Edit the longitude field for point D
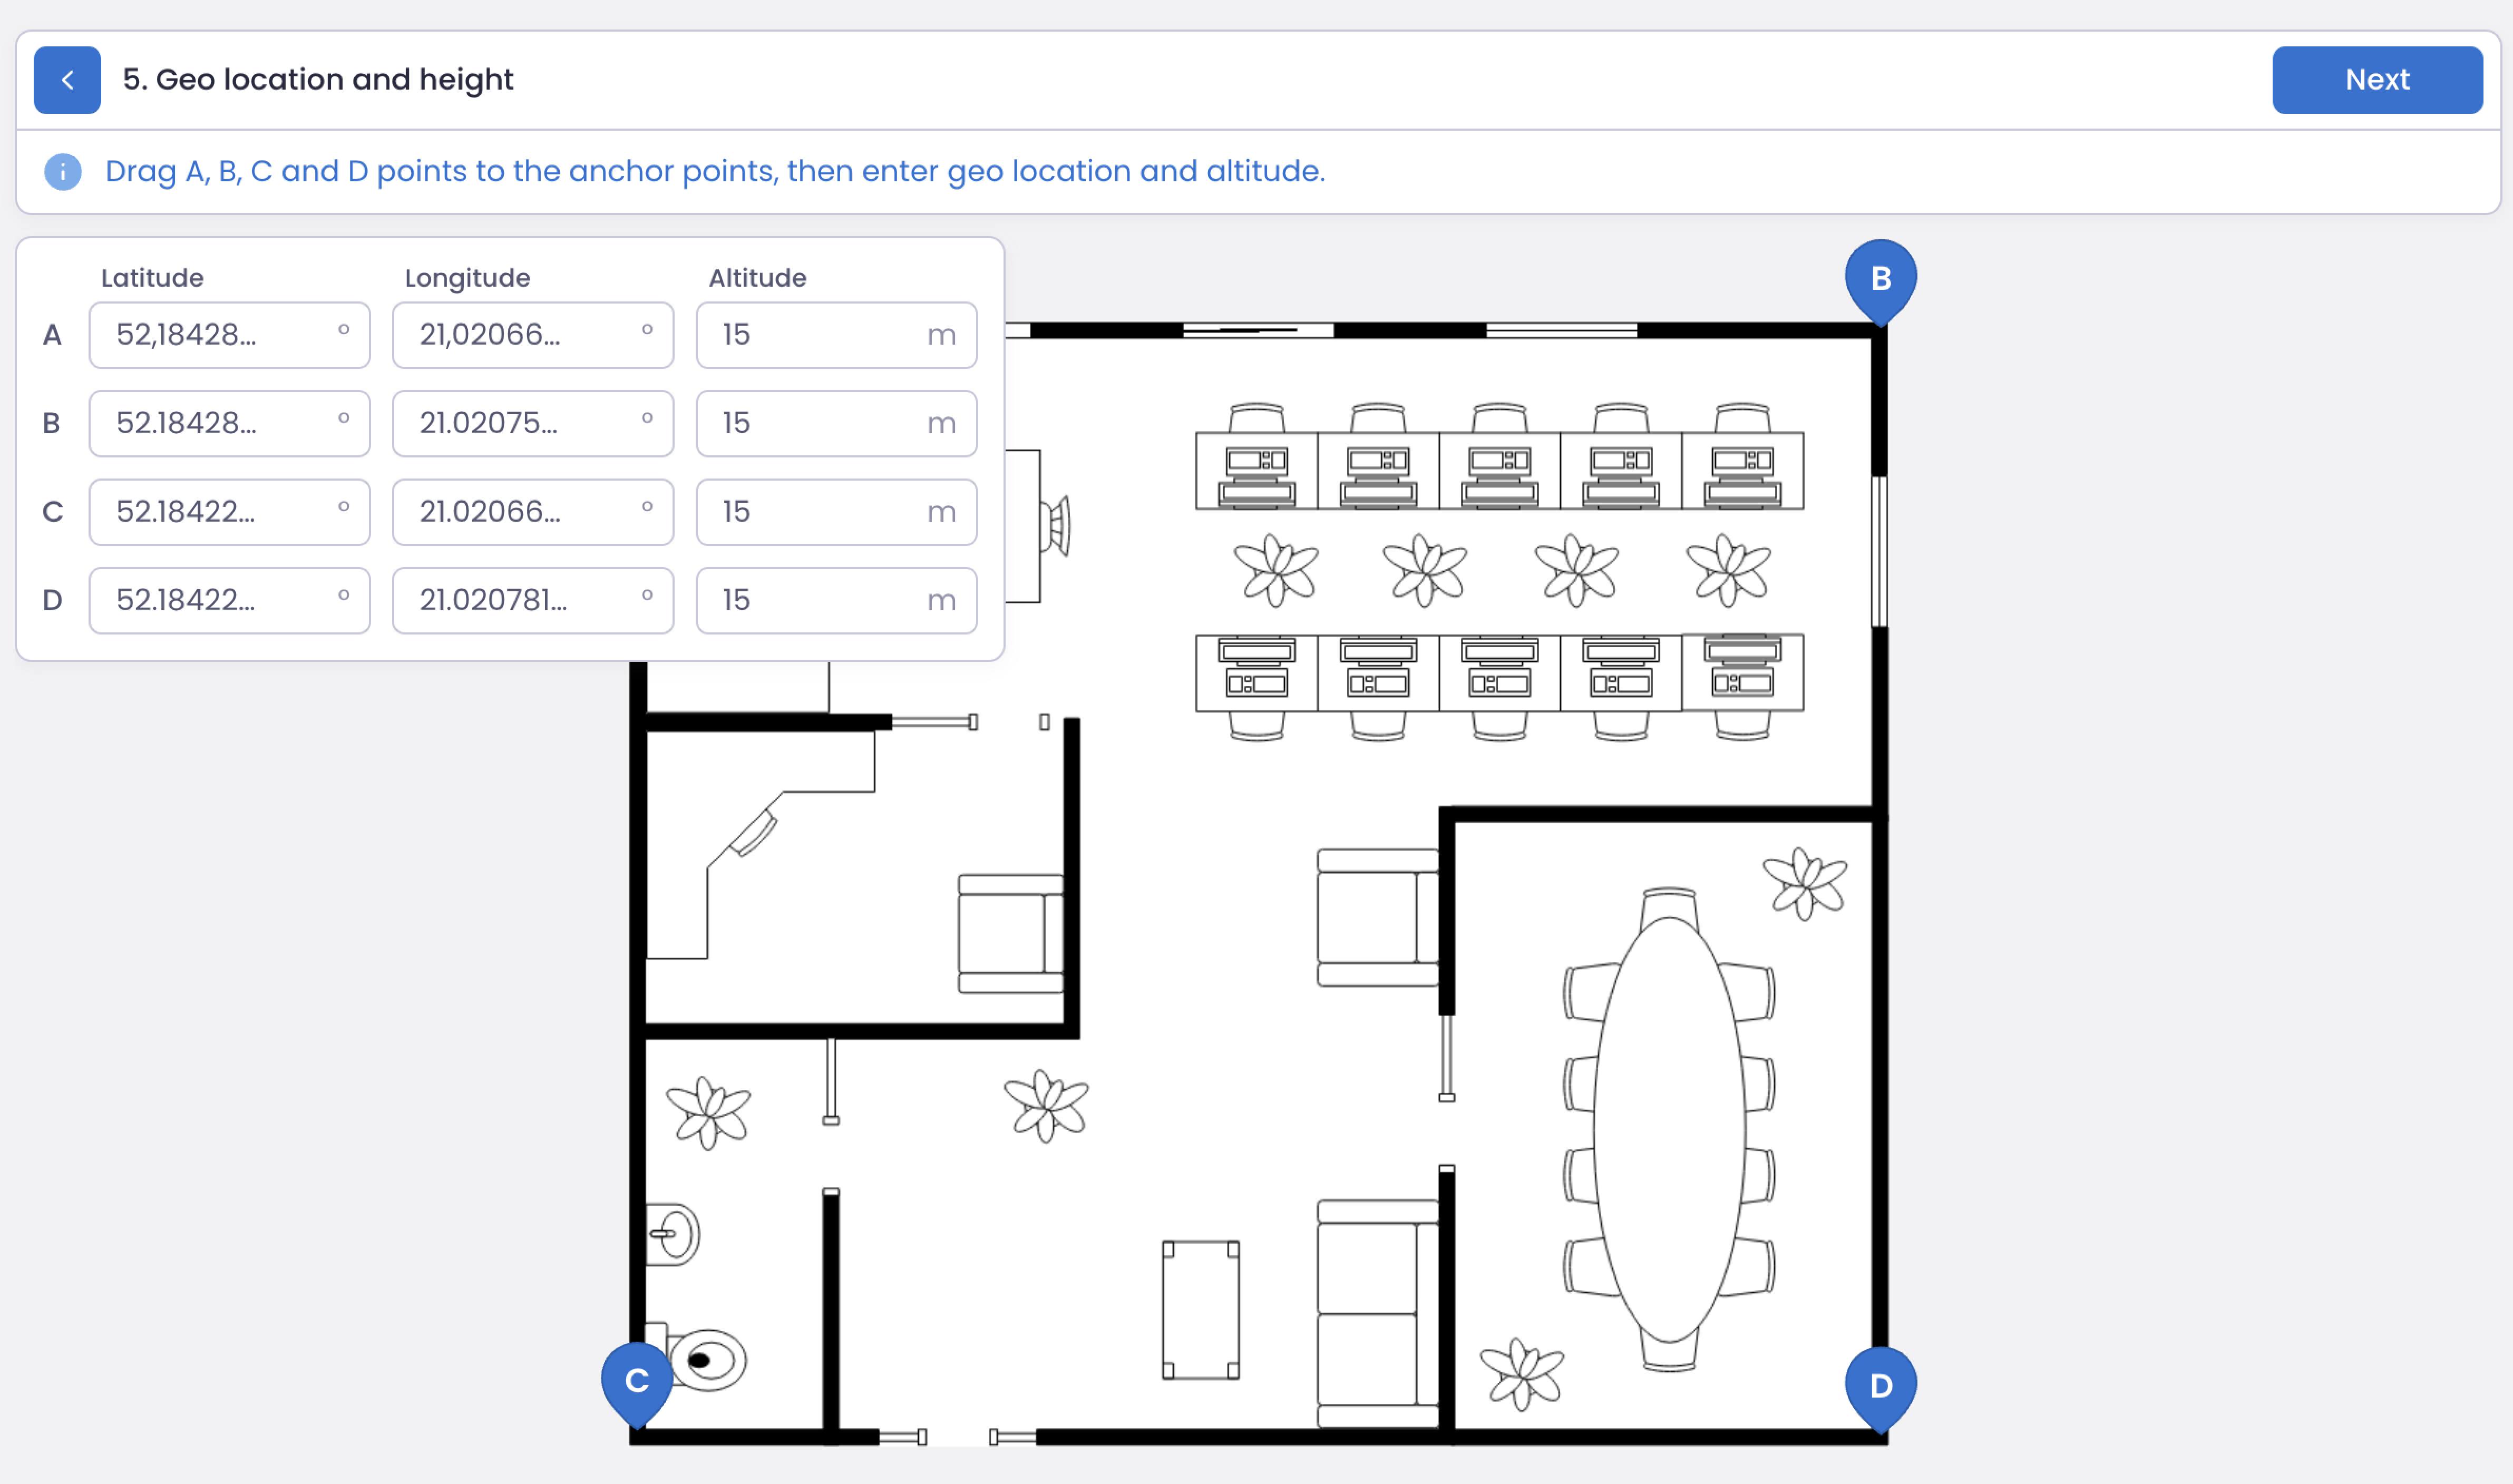This screenshot has height=1484, width=2513. pyautogui.click(x=532, y=600)
